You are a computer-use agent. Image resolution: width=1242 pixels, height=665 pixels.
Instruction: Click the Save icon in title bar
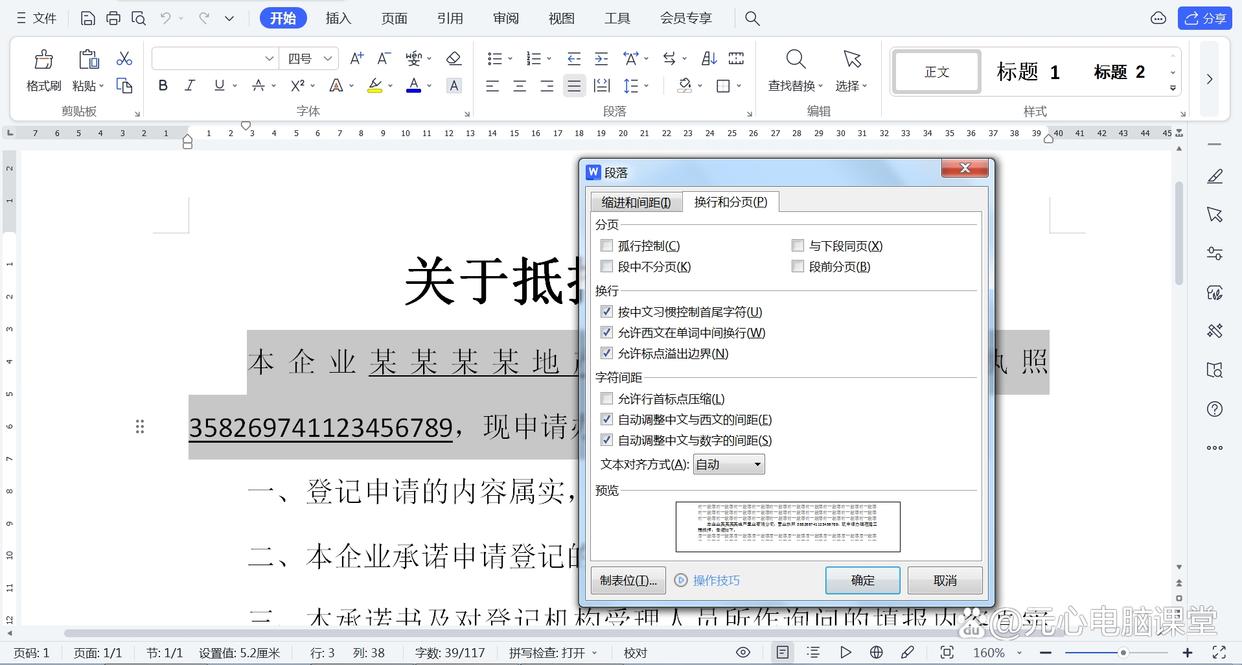(88, 18)
